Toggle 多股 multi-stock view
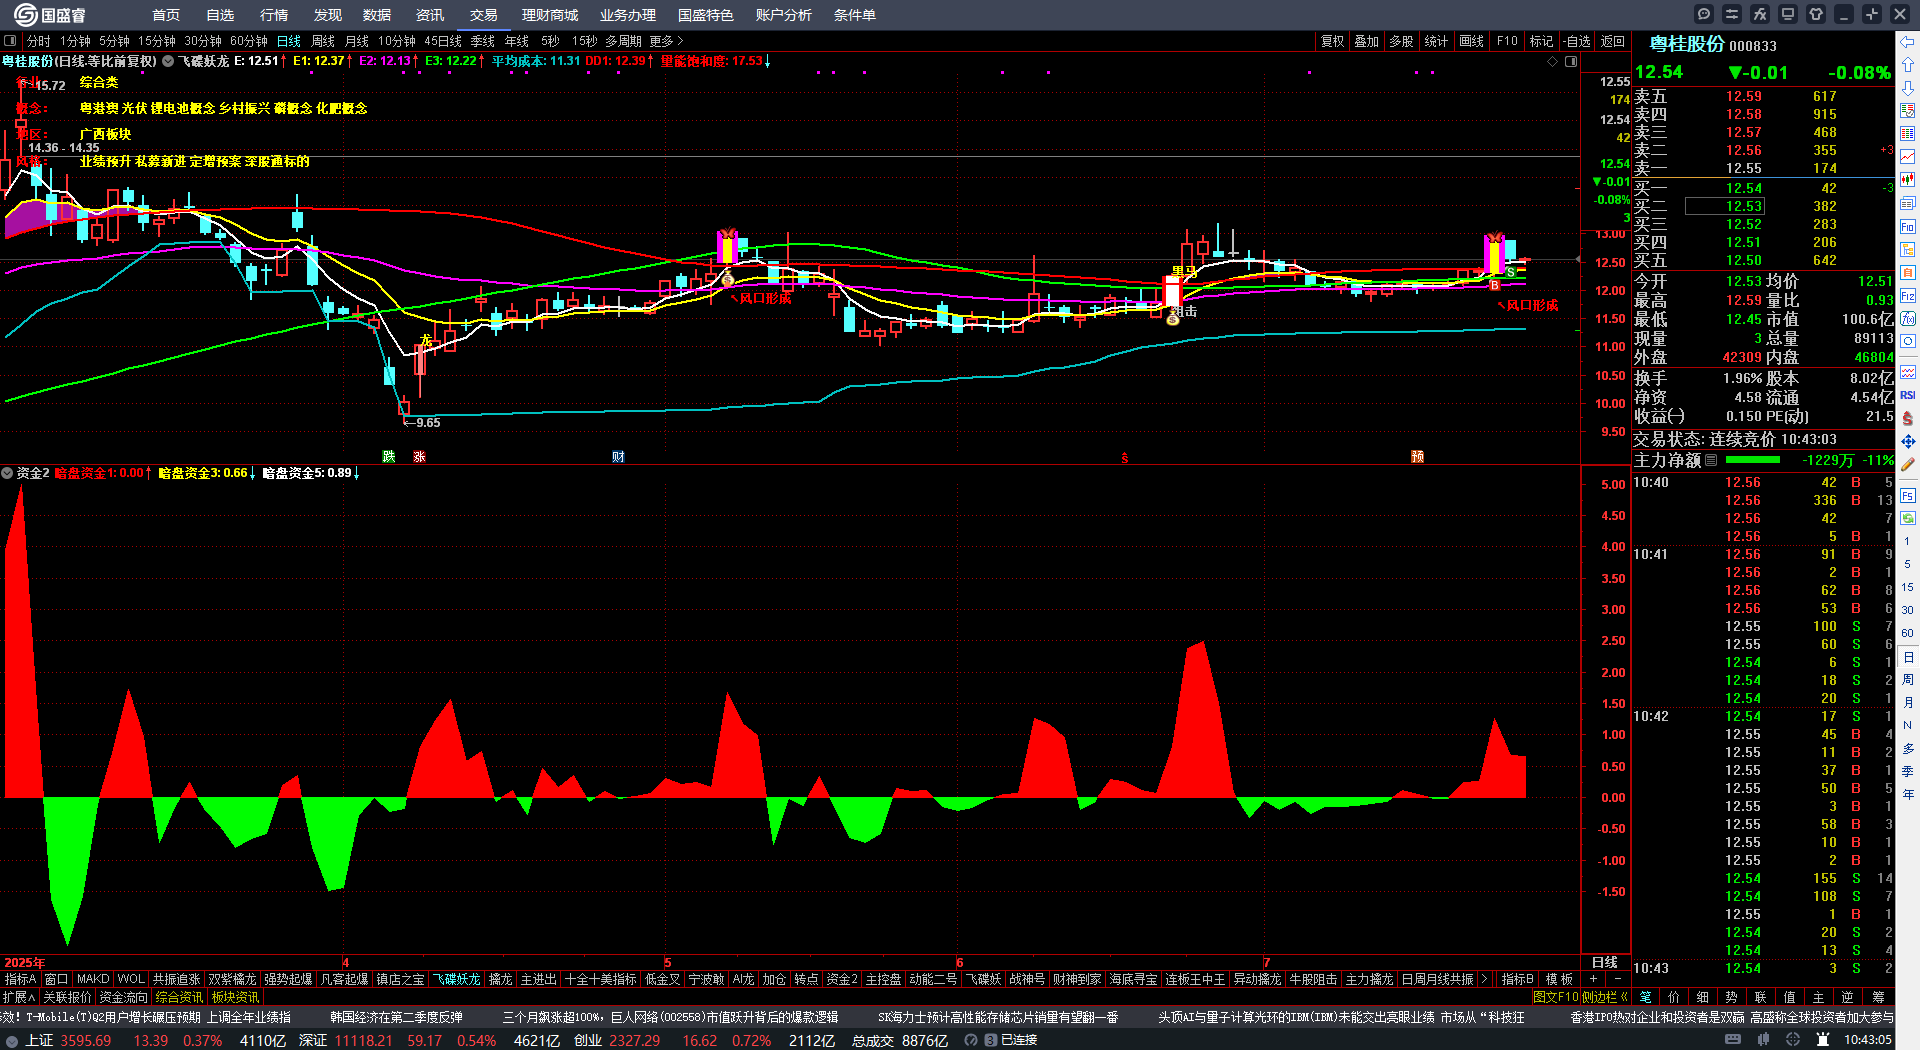1920x1050 pixels. (x=1401, y=41)
